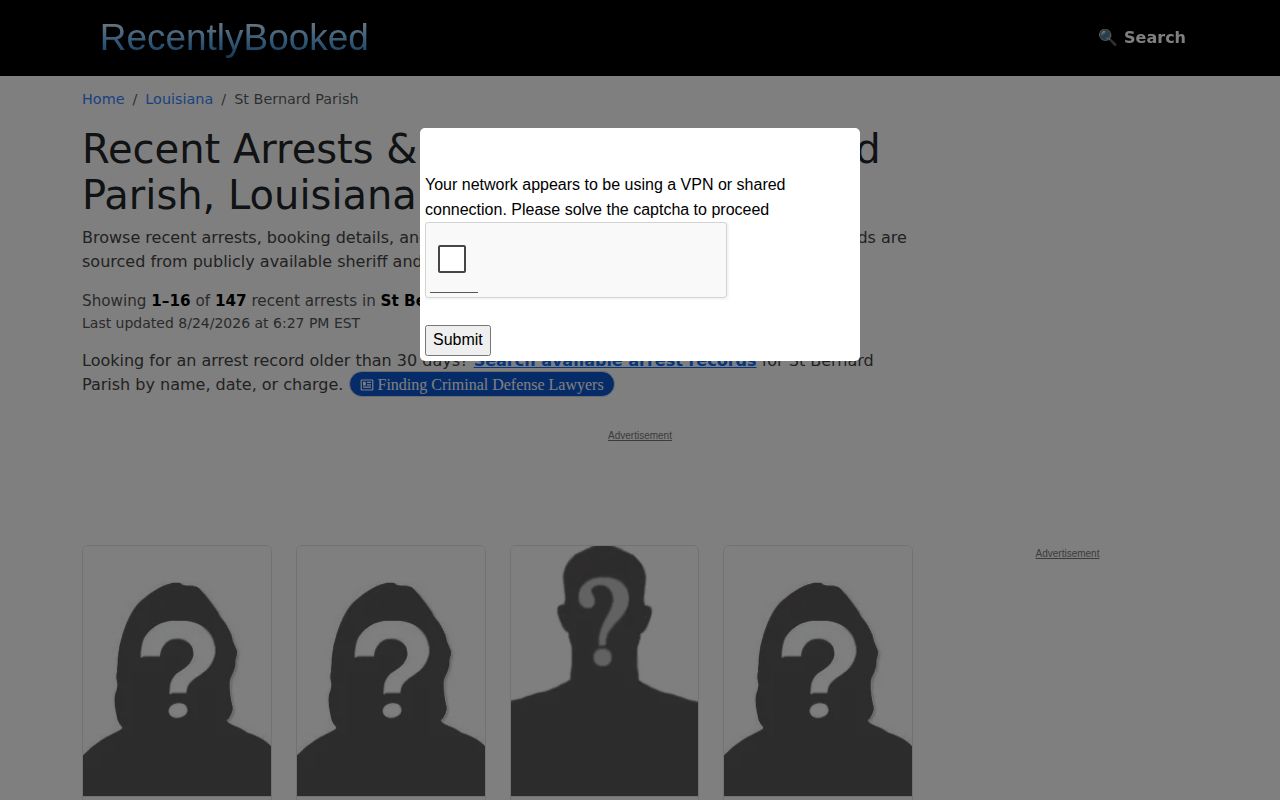Tick the captcha checkbox
Viewport: 1280px width, 800px height.
(x=452, y=259)
